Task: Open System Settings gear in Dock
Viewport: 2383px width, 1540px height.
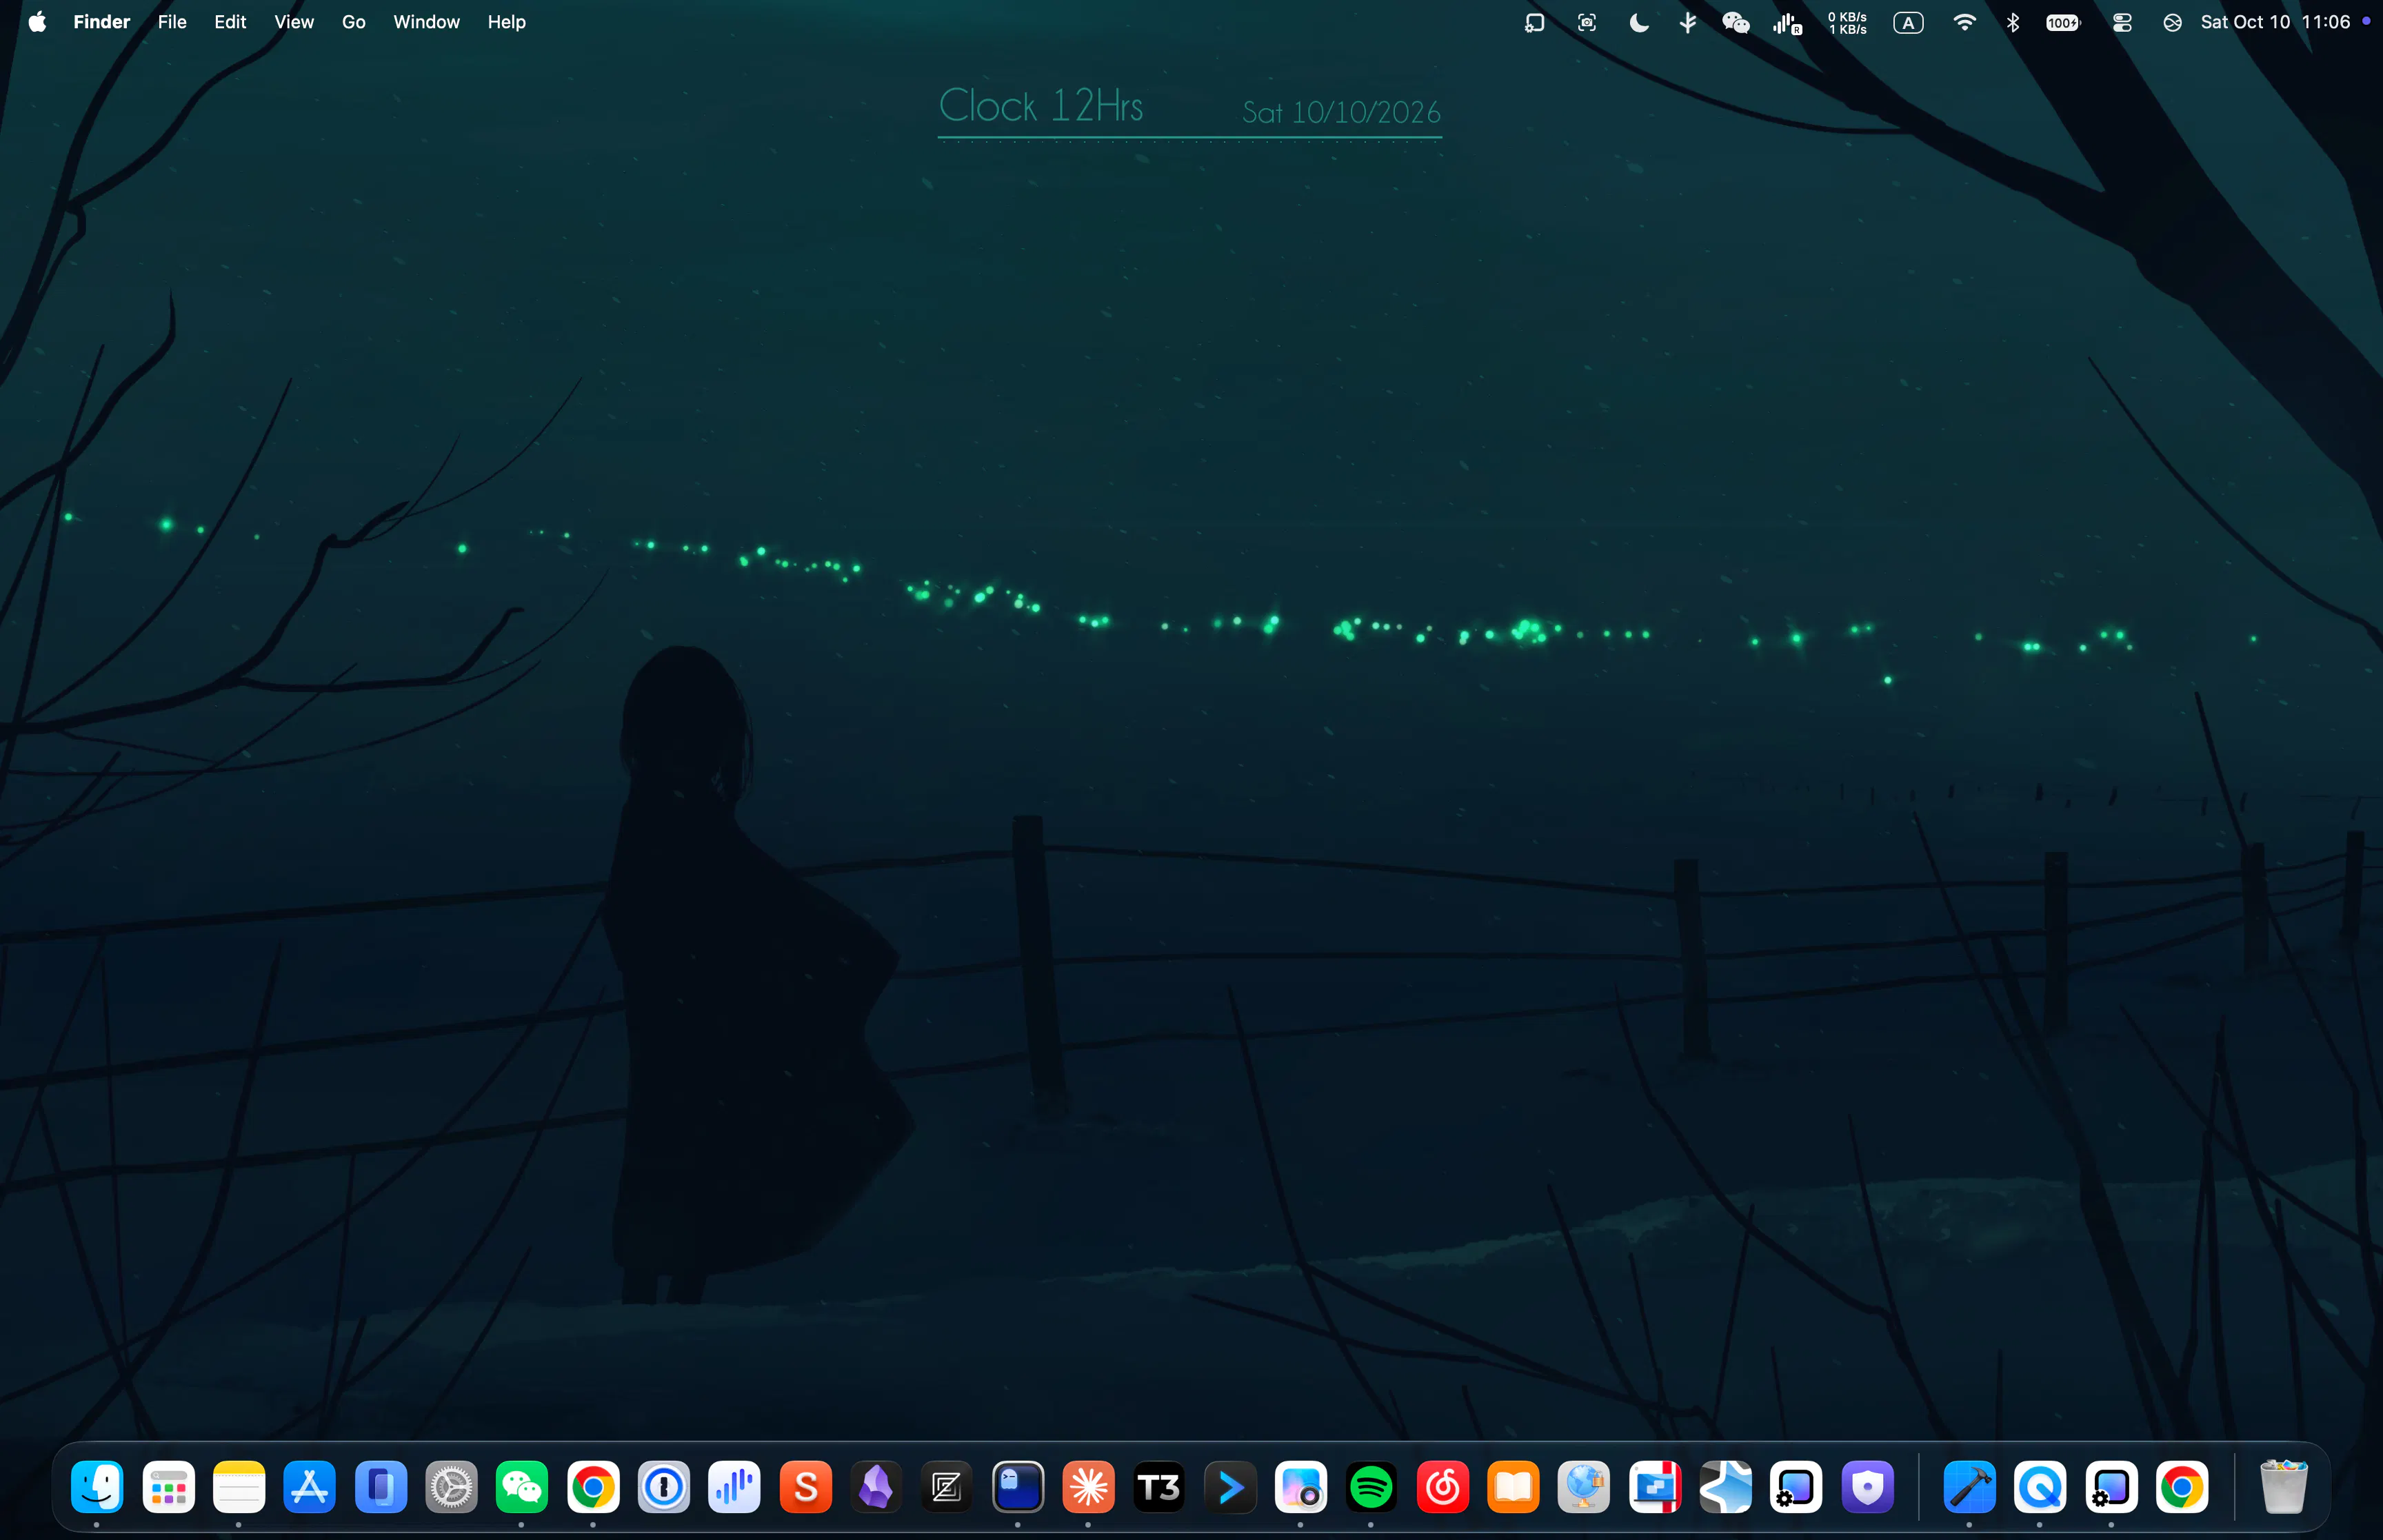Action: tap(452, 1487)
